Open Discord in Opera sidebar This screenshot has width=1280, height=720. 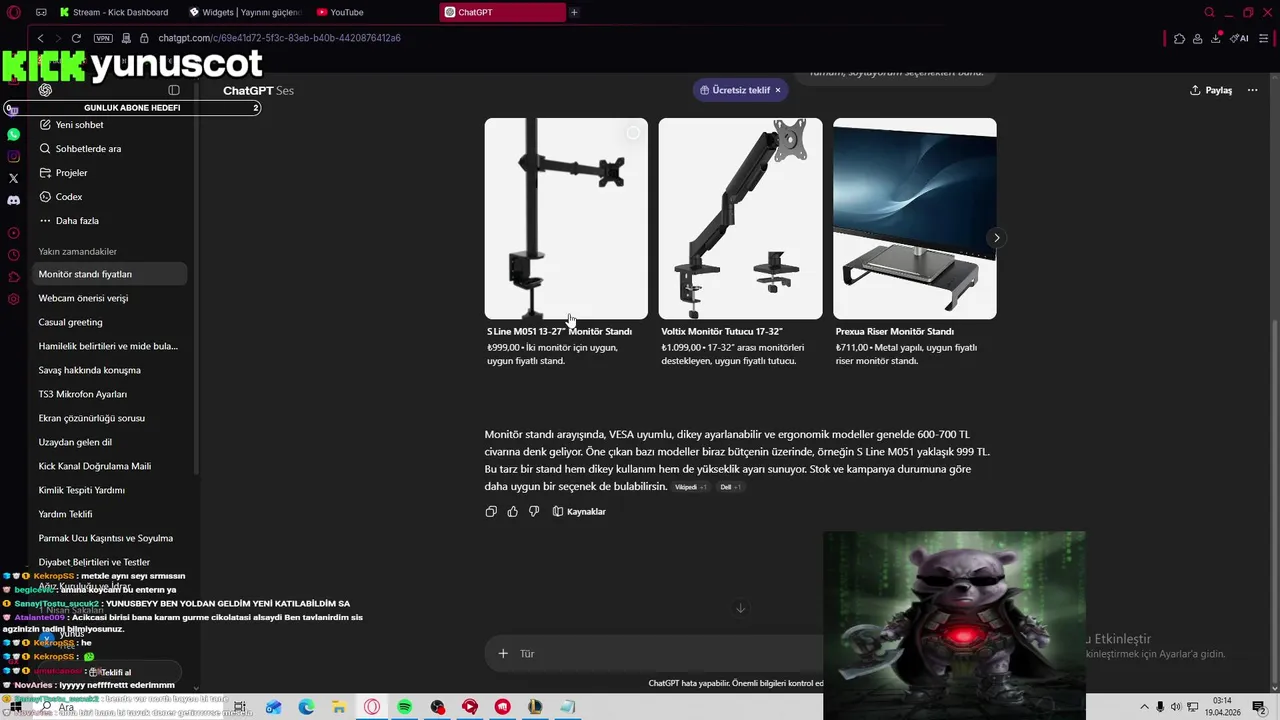tap(13, 200)
